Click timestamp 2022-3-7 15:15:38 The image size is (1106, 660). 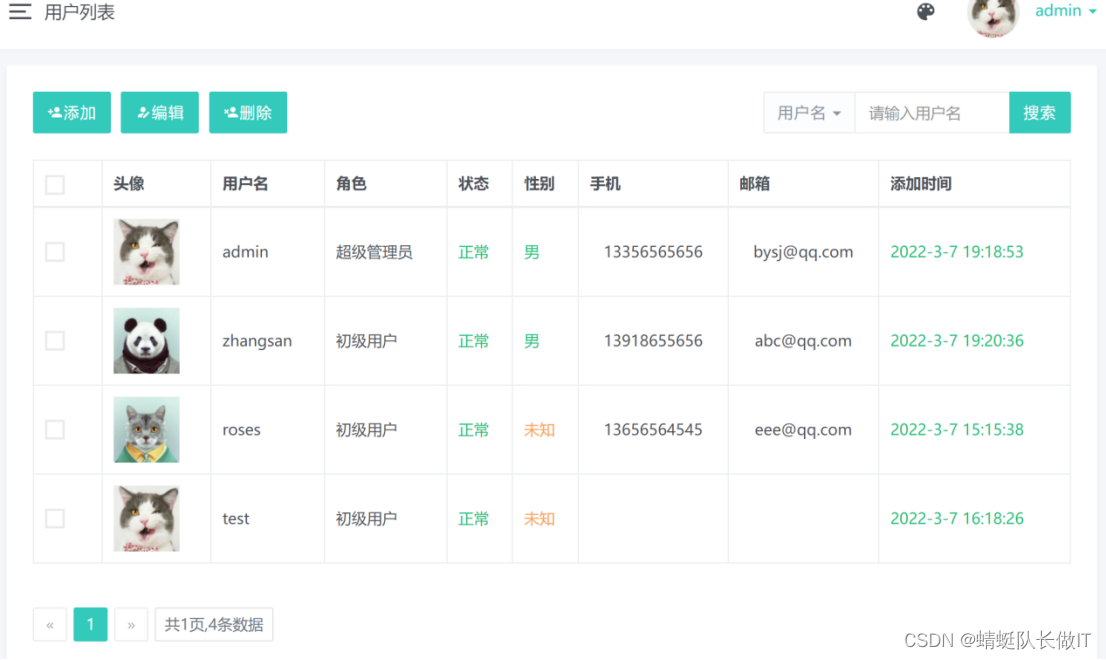(x=956, y=429)
